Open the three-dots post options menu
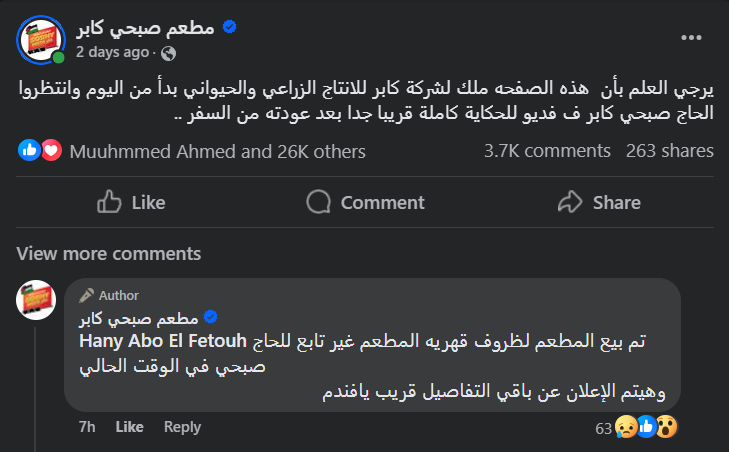Image resolution: width=729 pixels, height=452 pixels. [691, 37]
